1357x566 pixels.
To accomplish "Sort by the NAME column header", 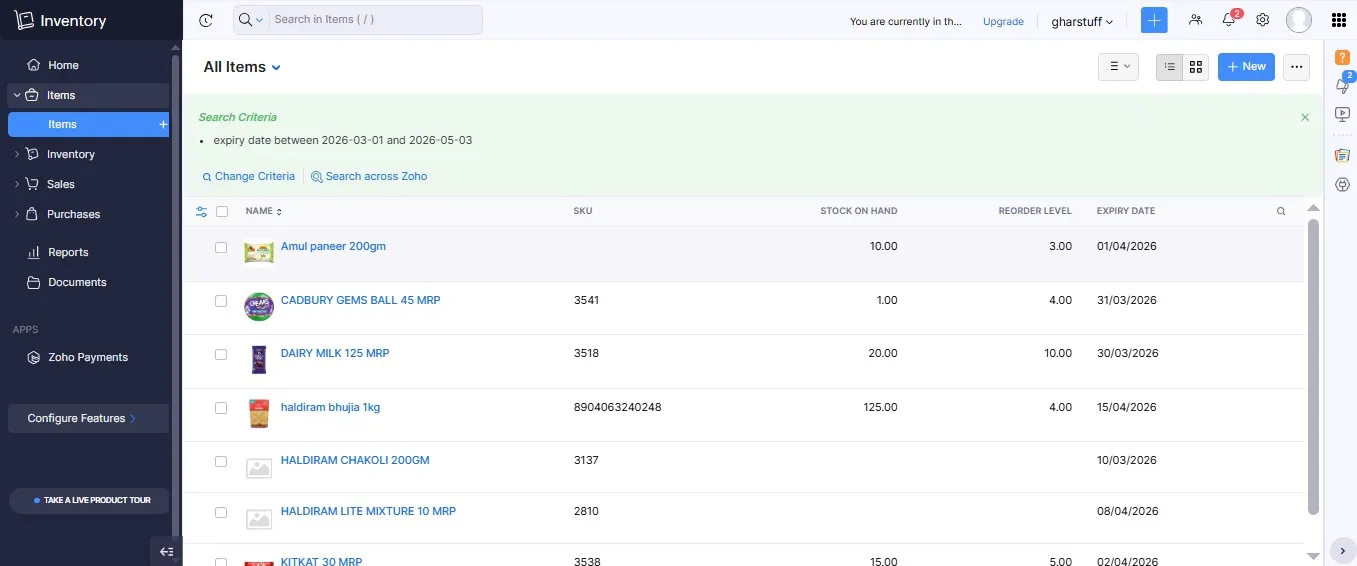I will [x=264, y=212].
